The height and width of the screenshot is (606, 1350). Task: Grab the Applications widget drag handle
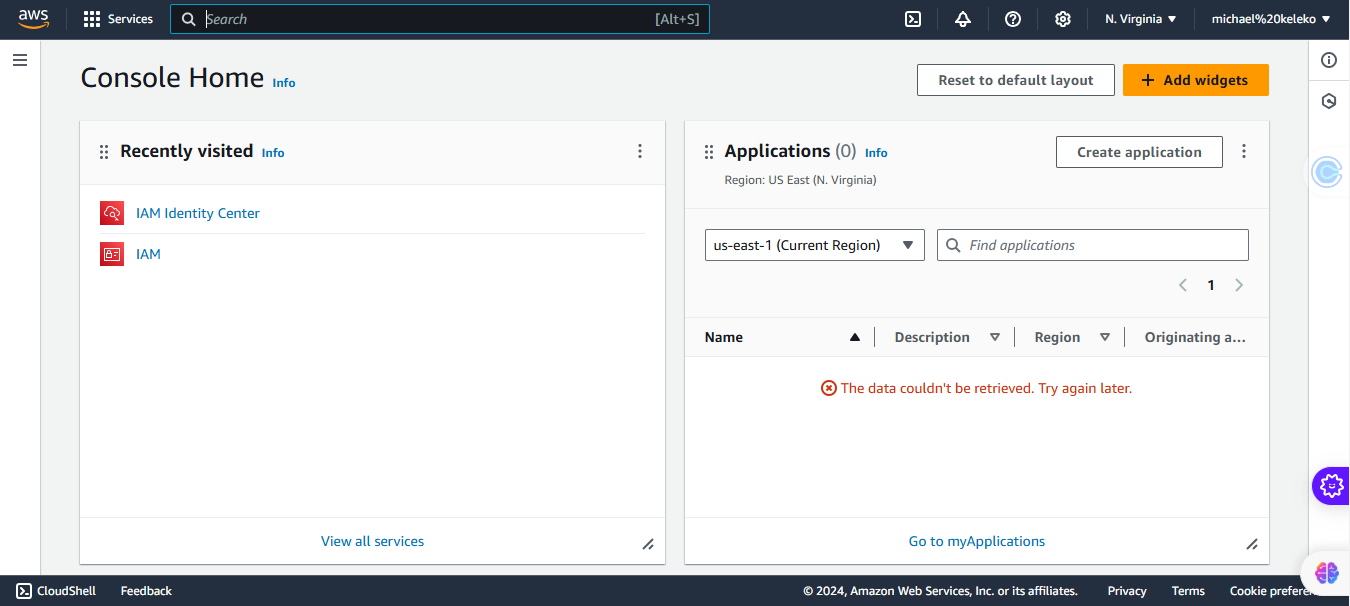click(709, 152)
